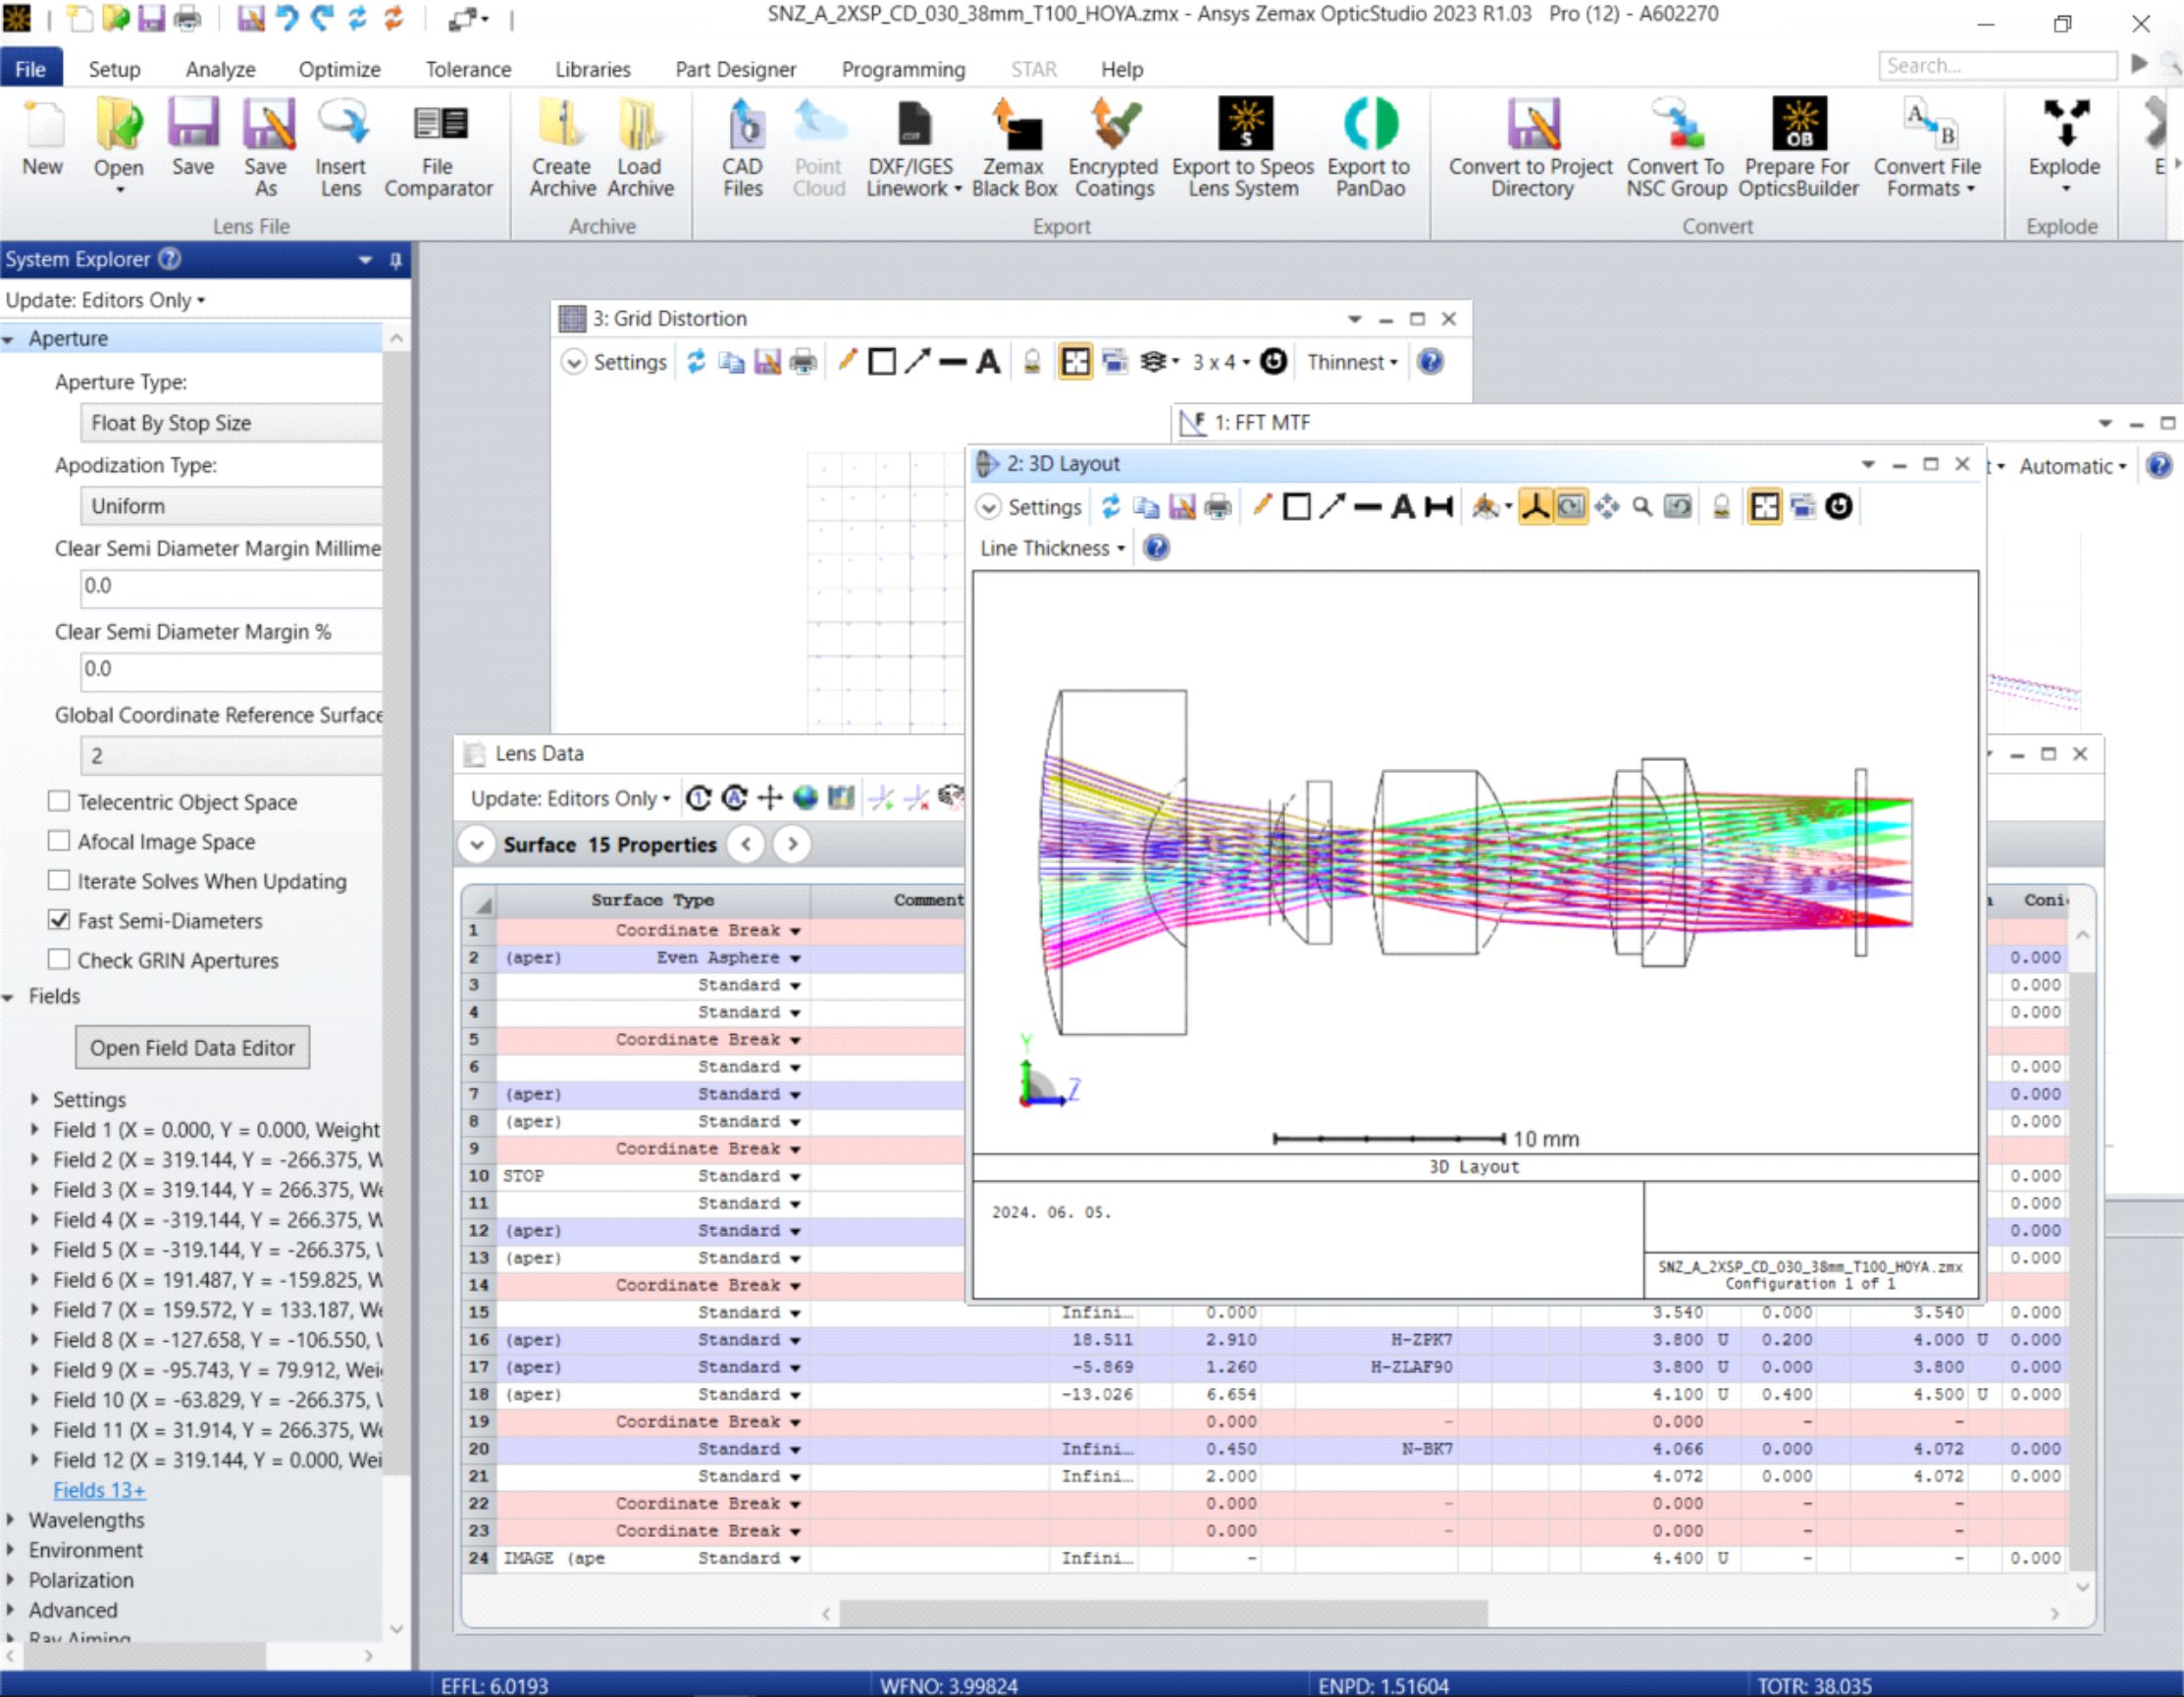Click the ribbon Search field
Screen dimensions: 2184x1697
[1997, 66]
